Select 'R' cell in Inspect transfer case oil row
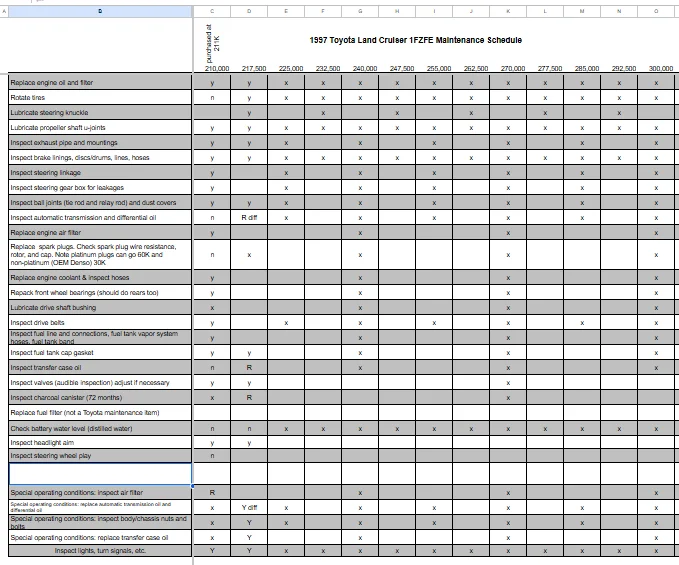The image size is (679, 565). pos(249,368)
